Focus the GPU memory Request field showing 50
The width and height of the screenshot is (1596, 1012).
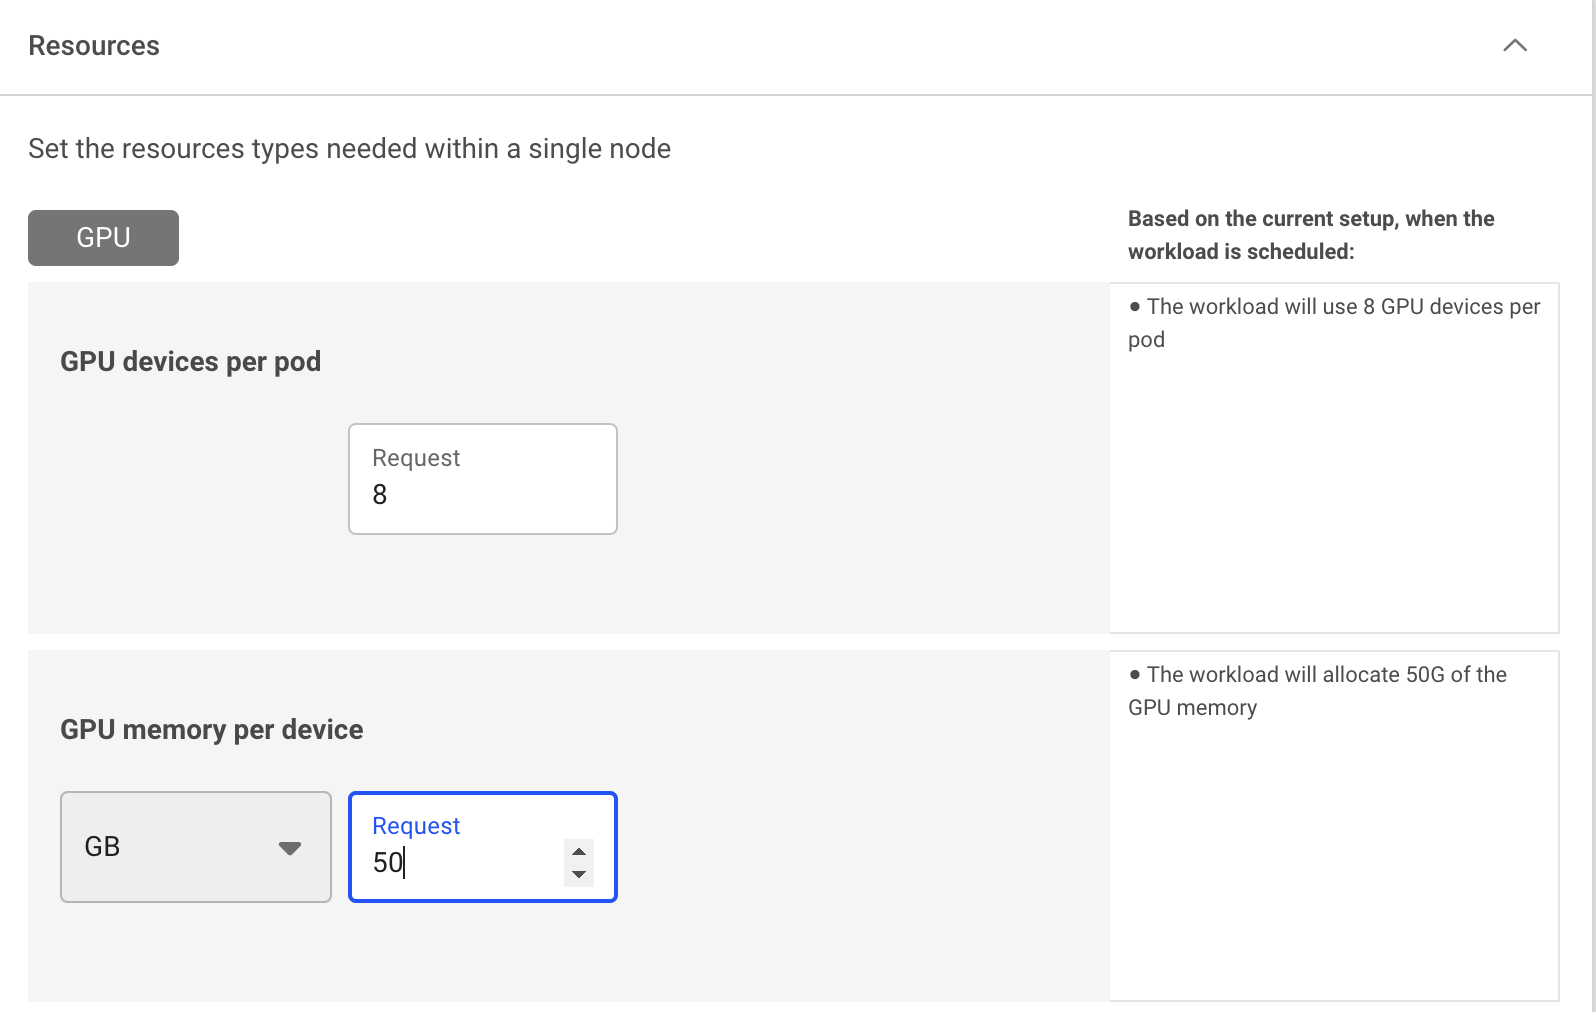[x=483, y=847]
